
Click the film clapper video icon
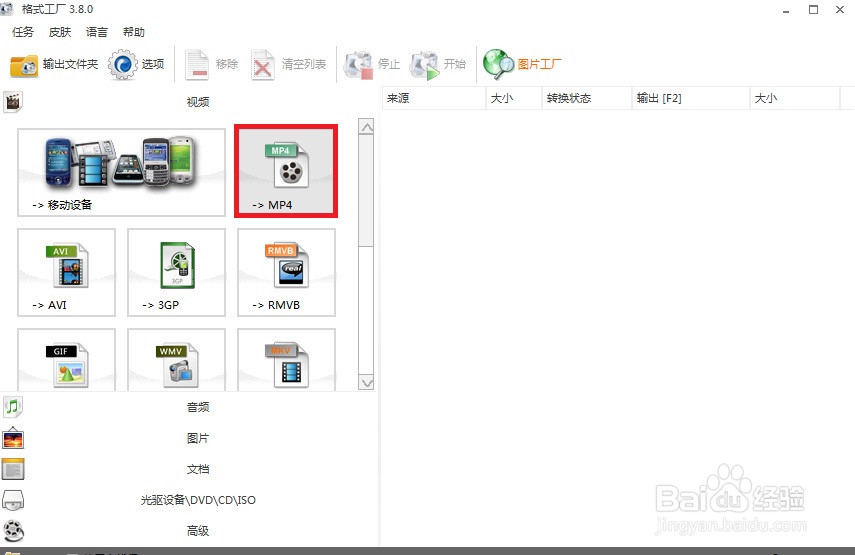click(x=13, y=101)
